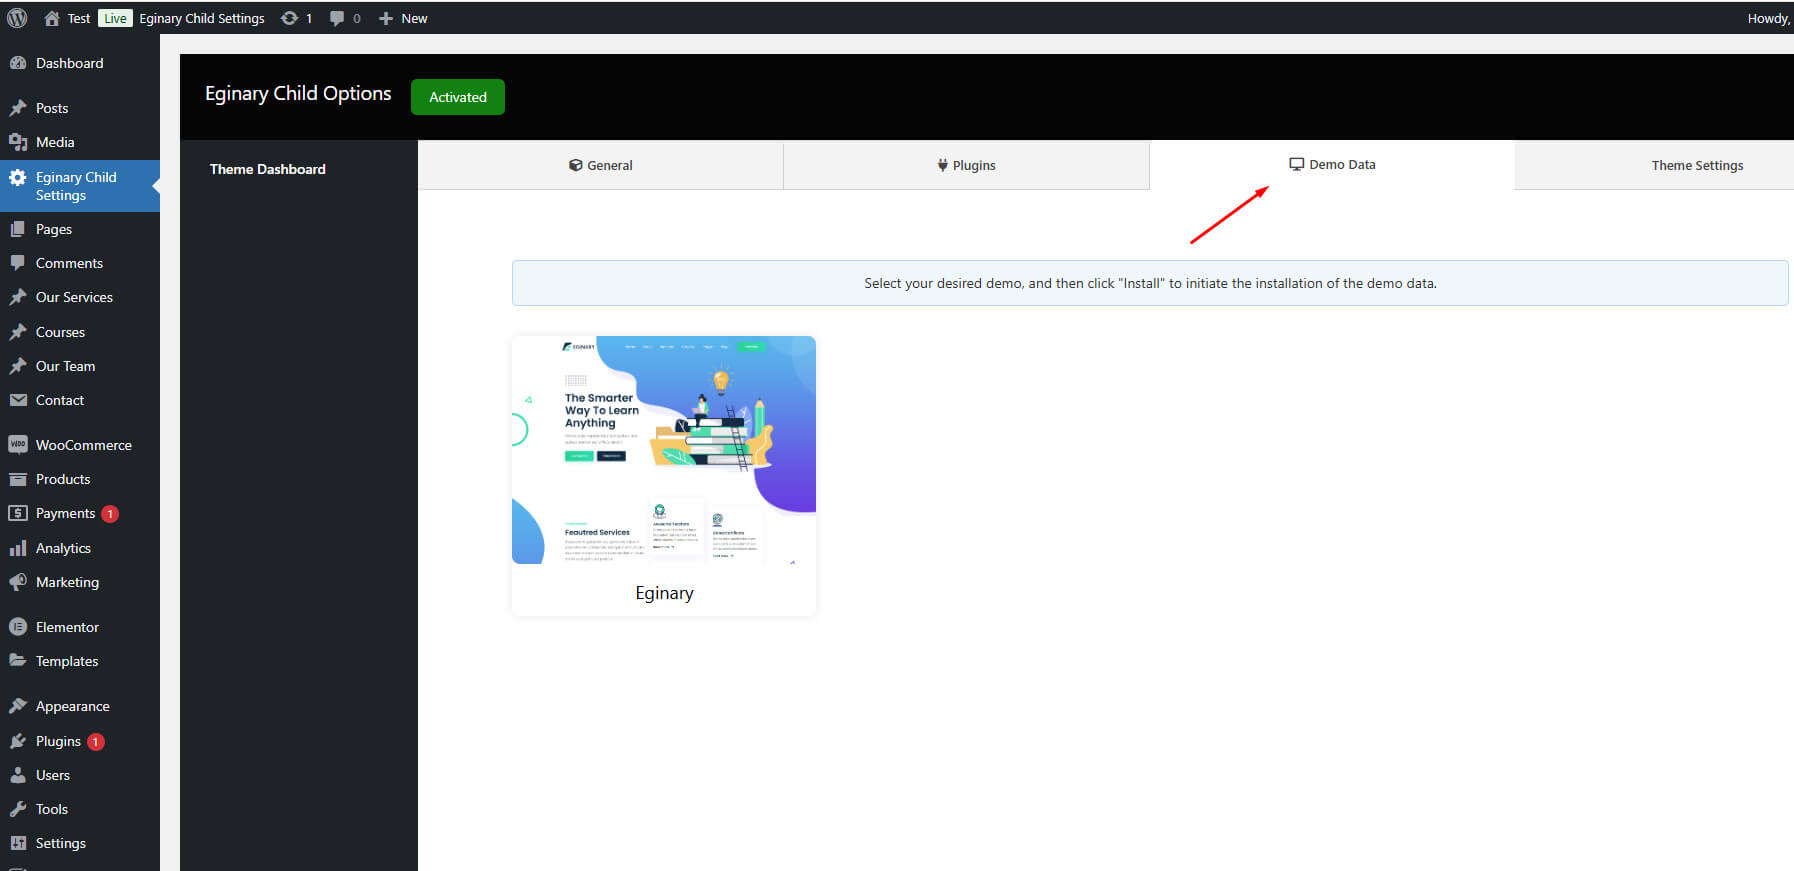Click the Contact menu label
Image resolution: width=1794 pixels, height=871 pixels.
pyautogui.click(x=60, y=400)
